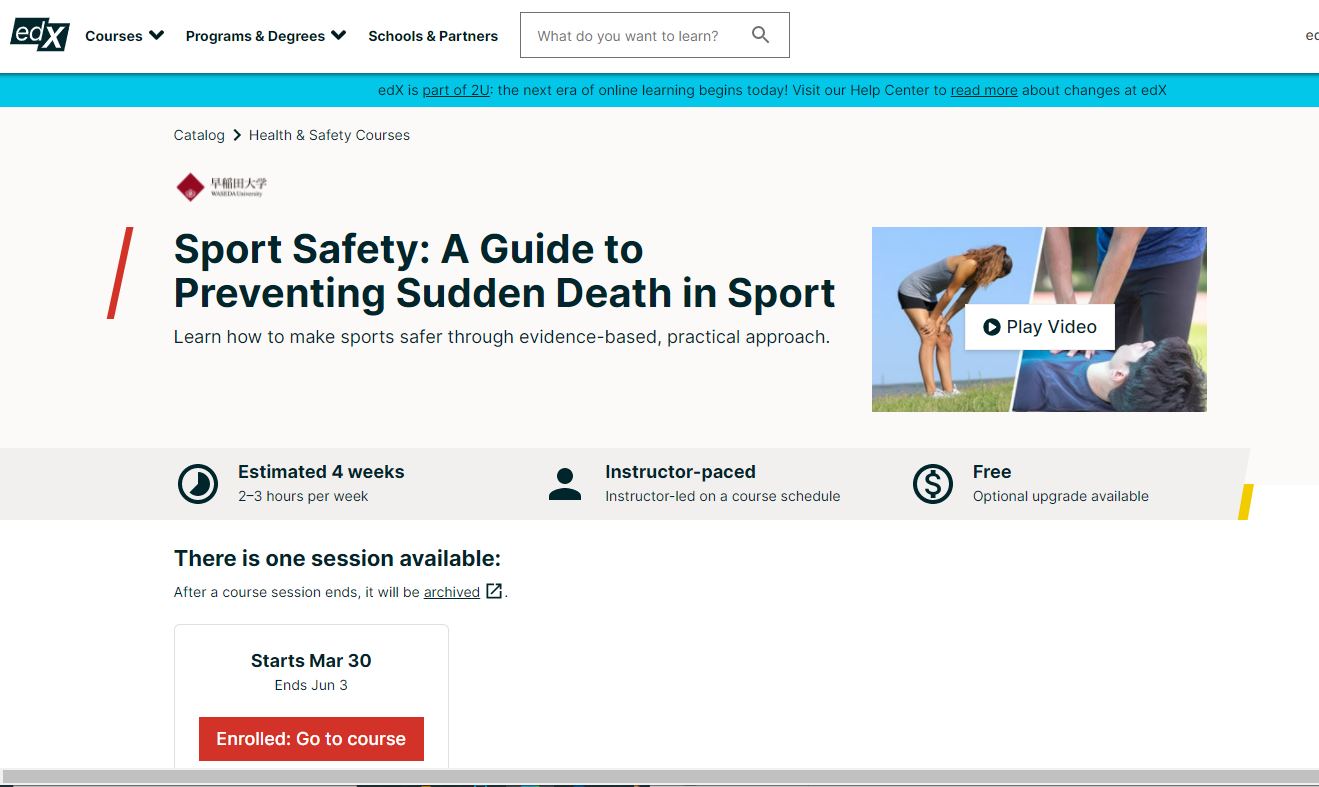Click the edX logo
Image resolution: width=1319 pixels, height=787 pixels.
point(40,35)
